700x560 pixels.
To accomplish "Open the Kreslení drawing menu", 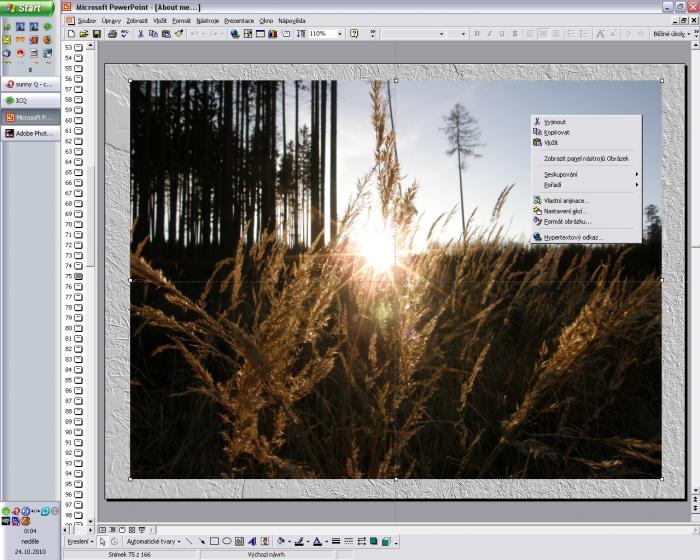I will coord(79,541).
